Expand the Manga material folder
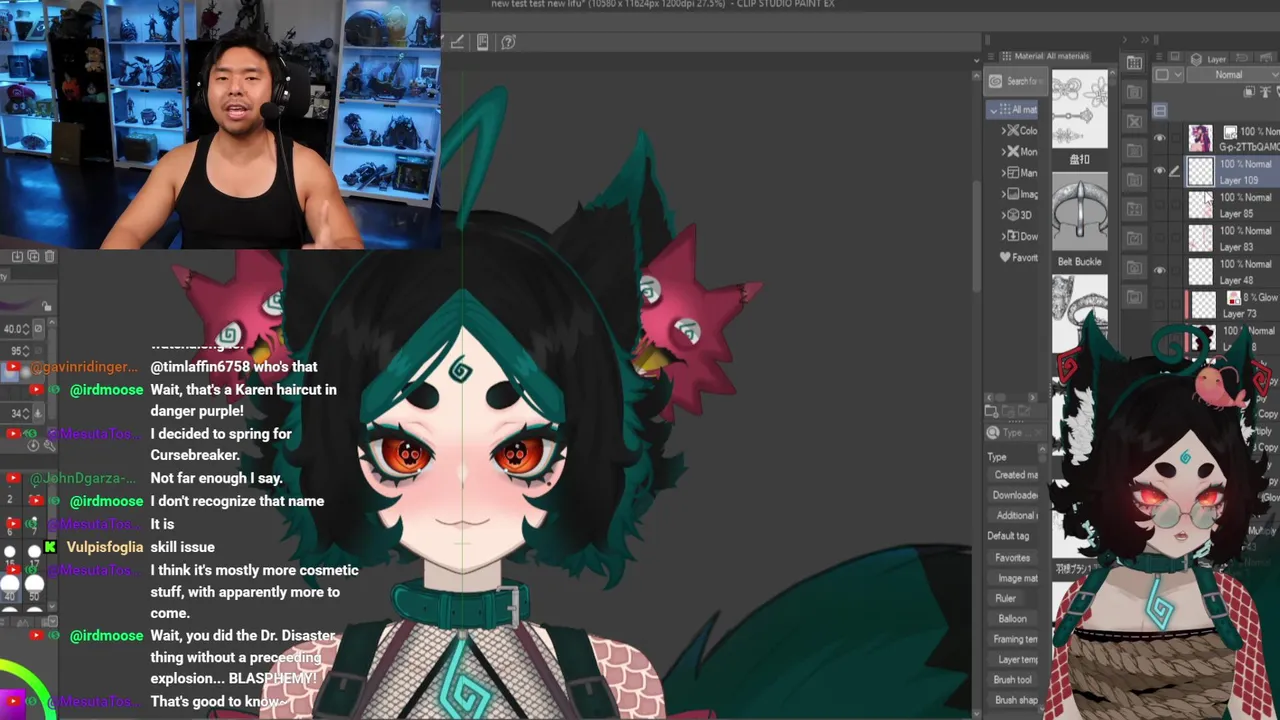 1004,173
